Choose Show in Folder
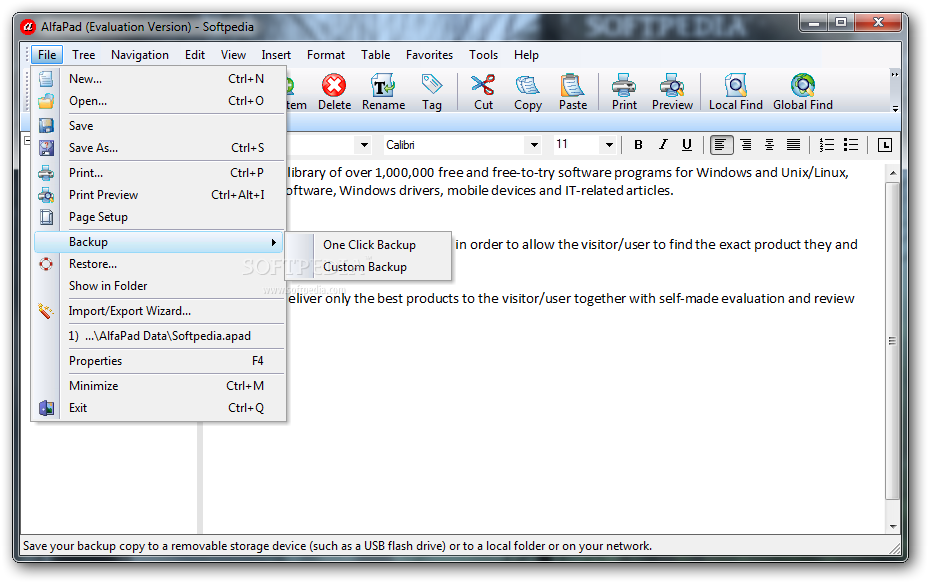929x583 pixels. point(159,286)
